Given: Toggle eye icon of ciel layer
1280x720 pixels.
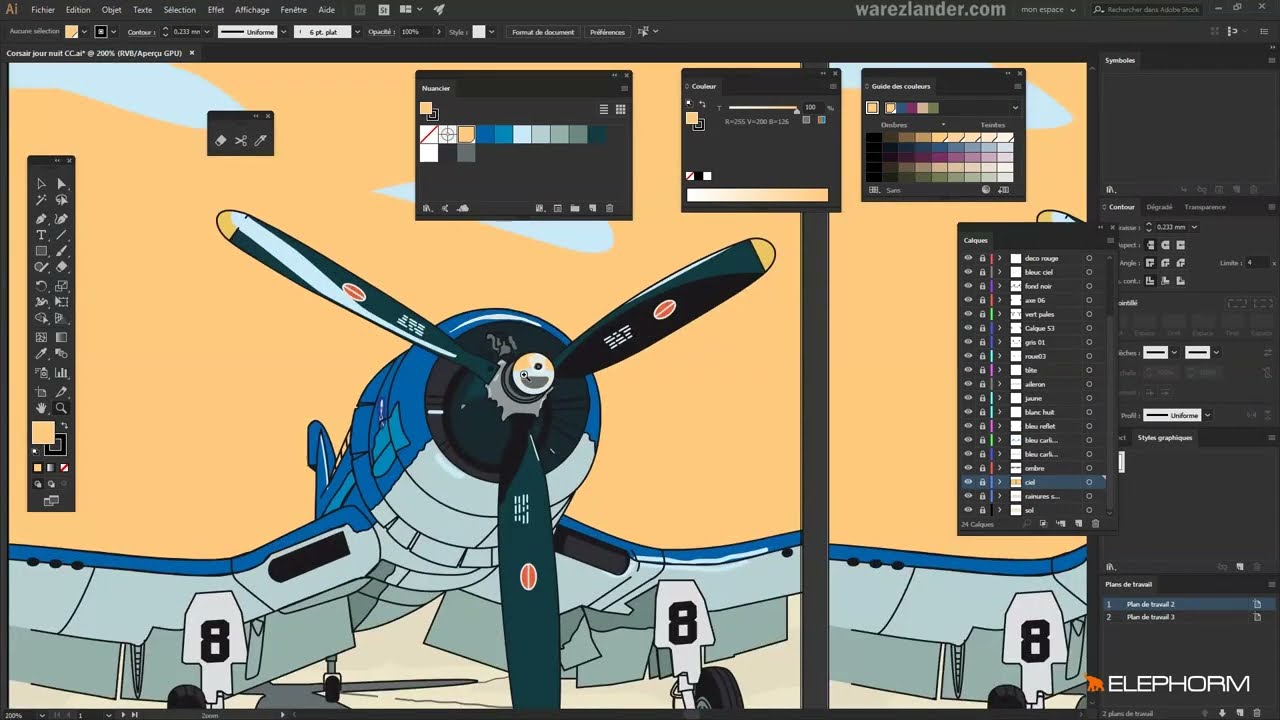Looking at the screenshot, I should pos(967,482).
